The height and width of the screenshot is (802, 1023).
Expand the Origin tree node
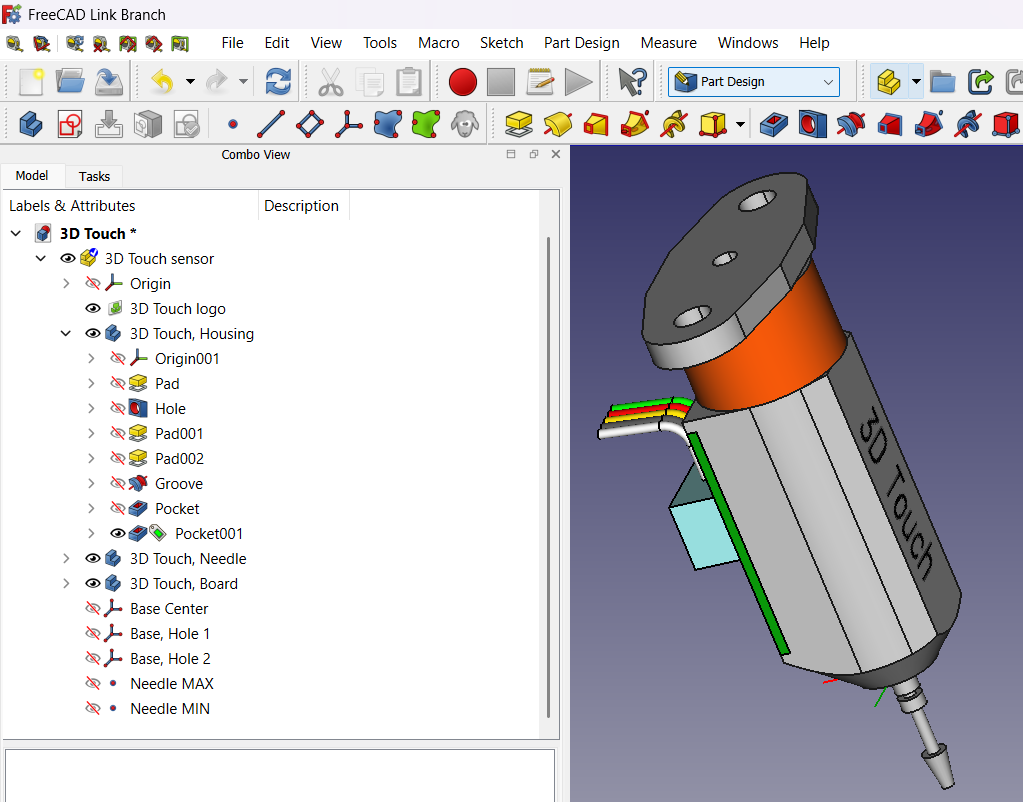[x=66, y=283]
